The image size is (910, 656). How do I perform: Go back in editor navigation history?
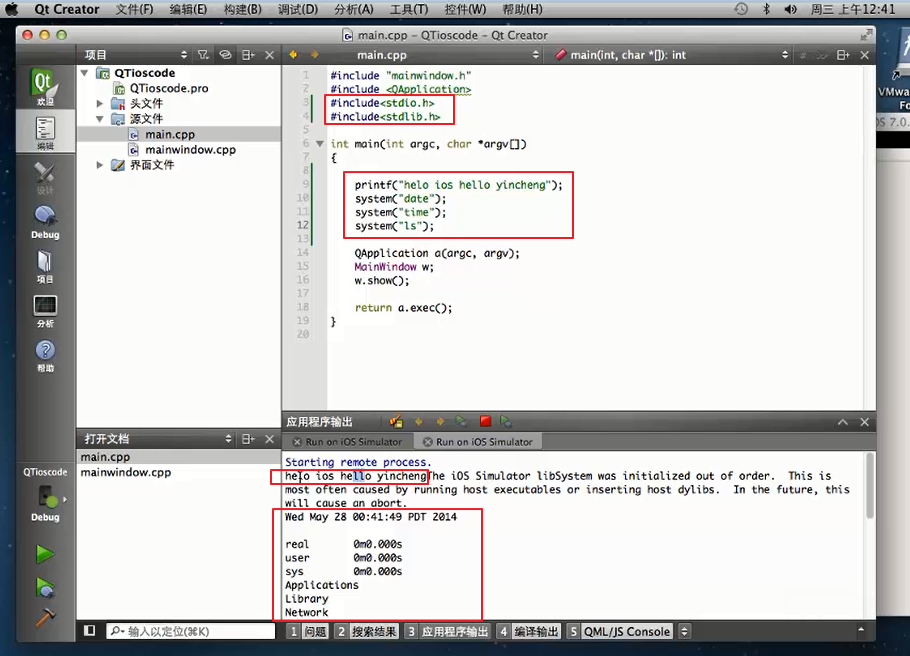[293, 55]
